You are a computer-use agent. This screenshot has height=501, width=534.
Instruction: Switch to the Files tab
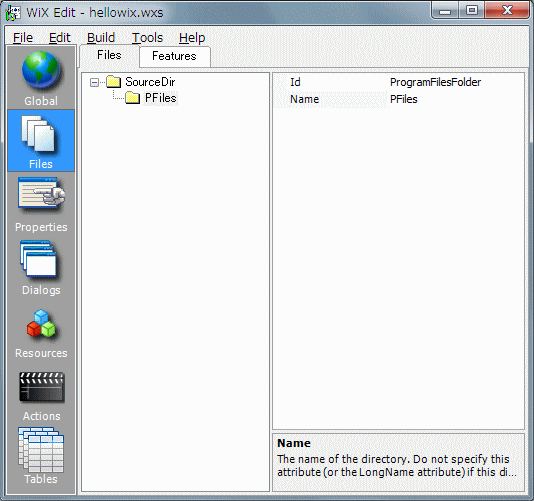109,55
